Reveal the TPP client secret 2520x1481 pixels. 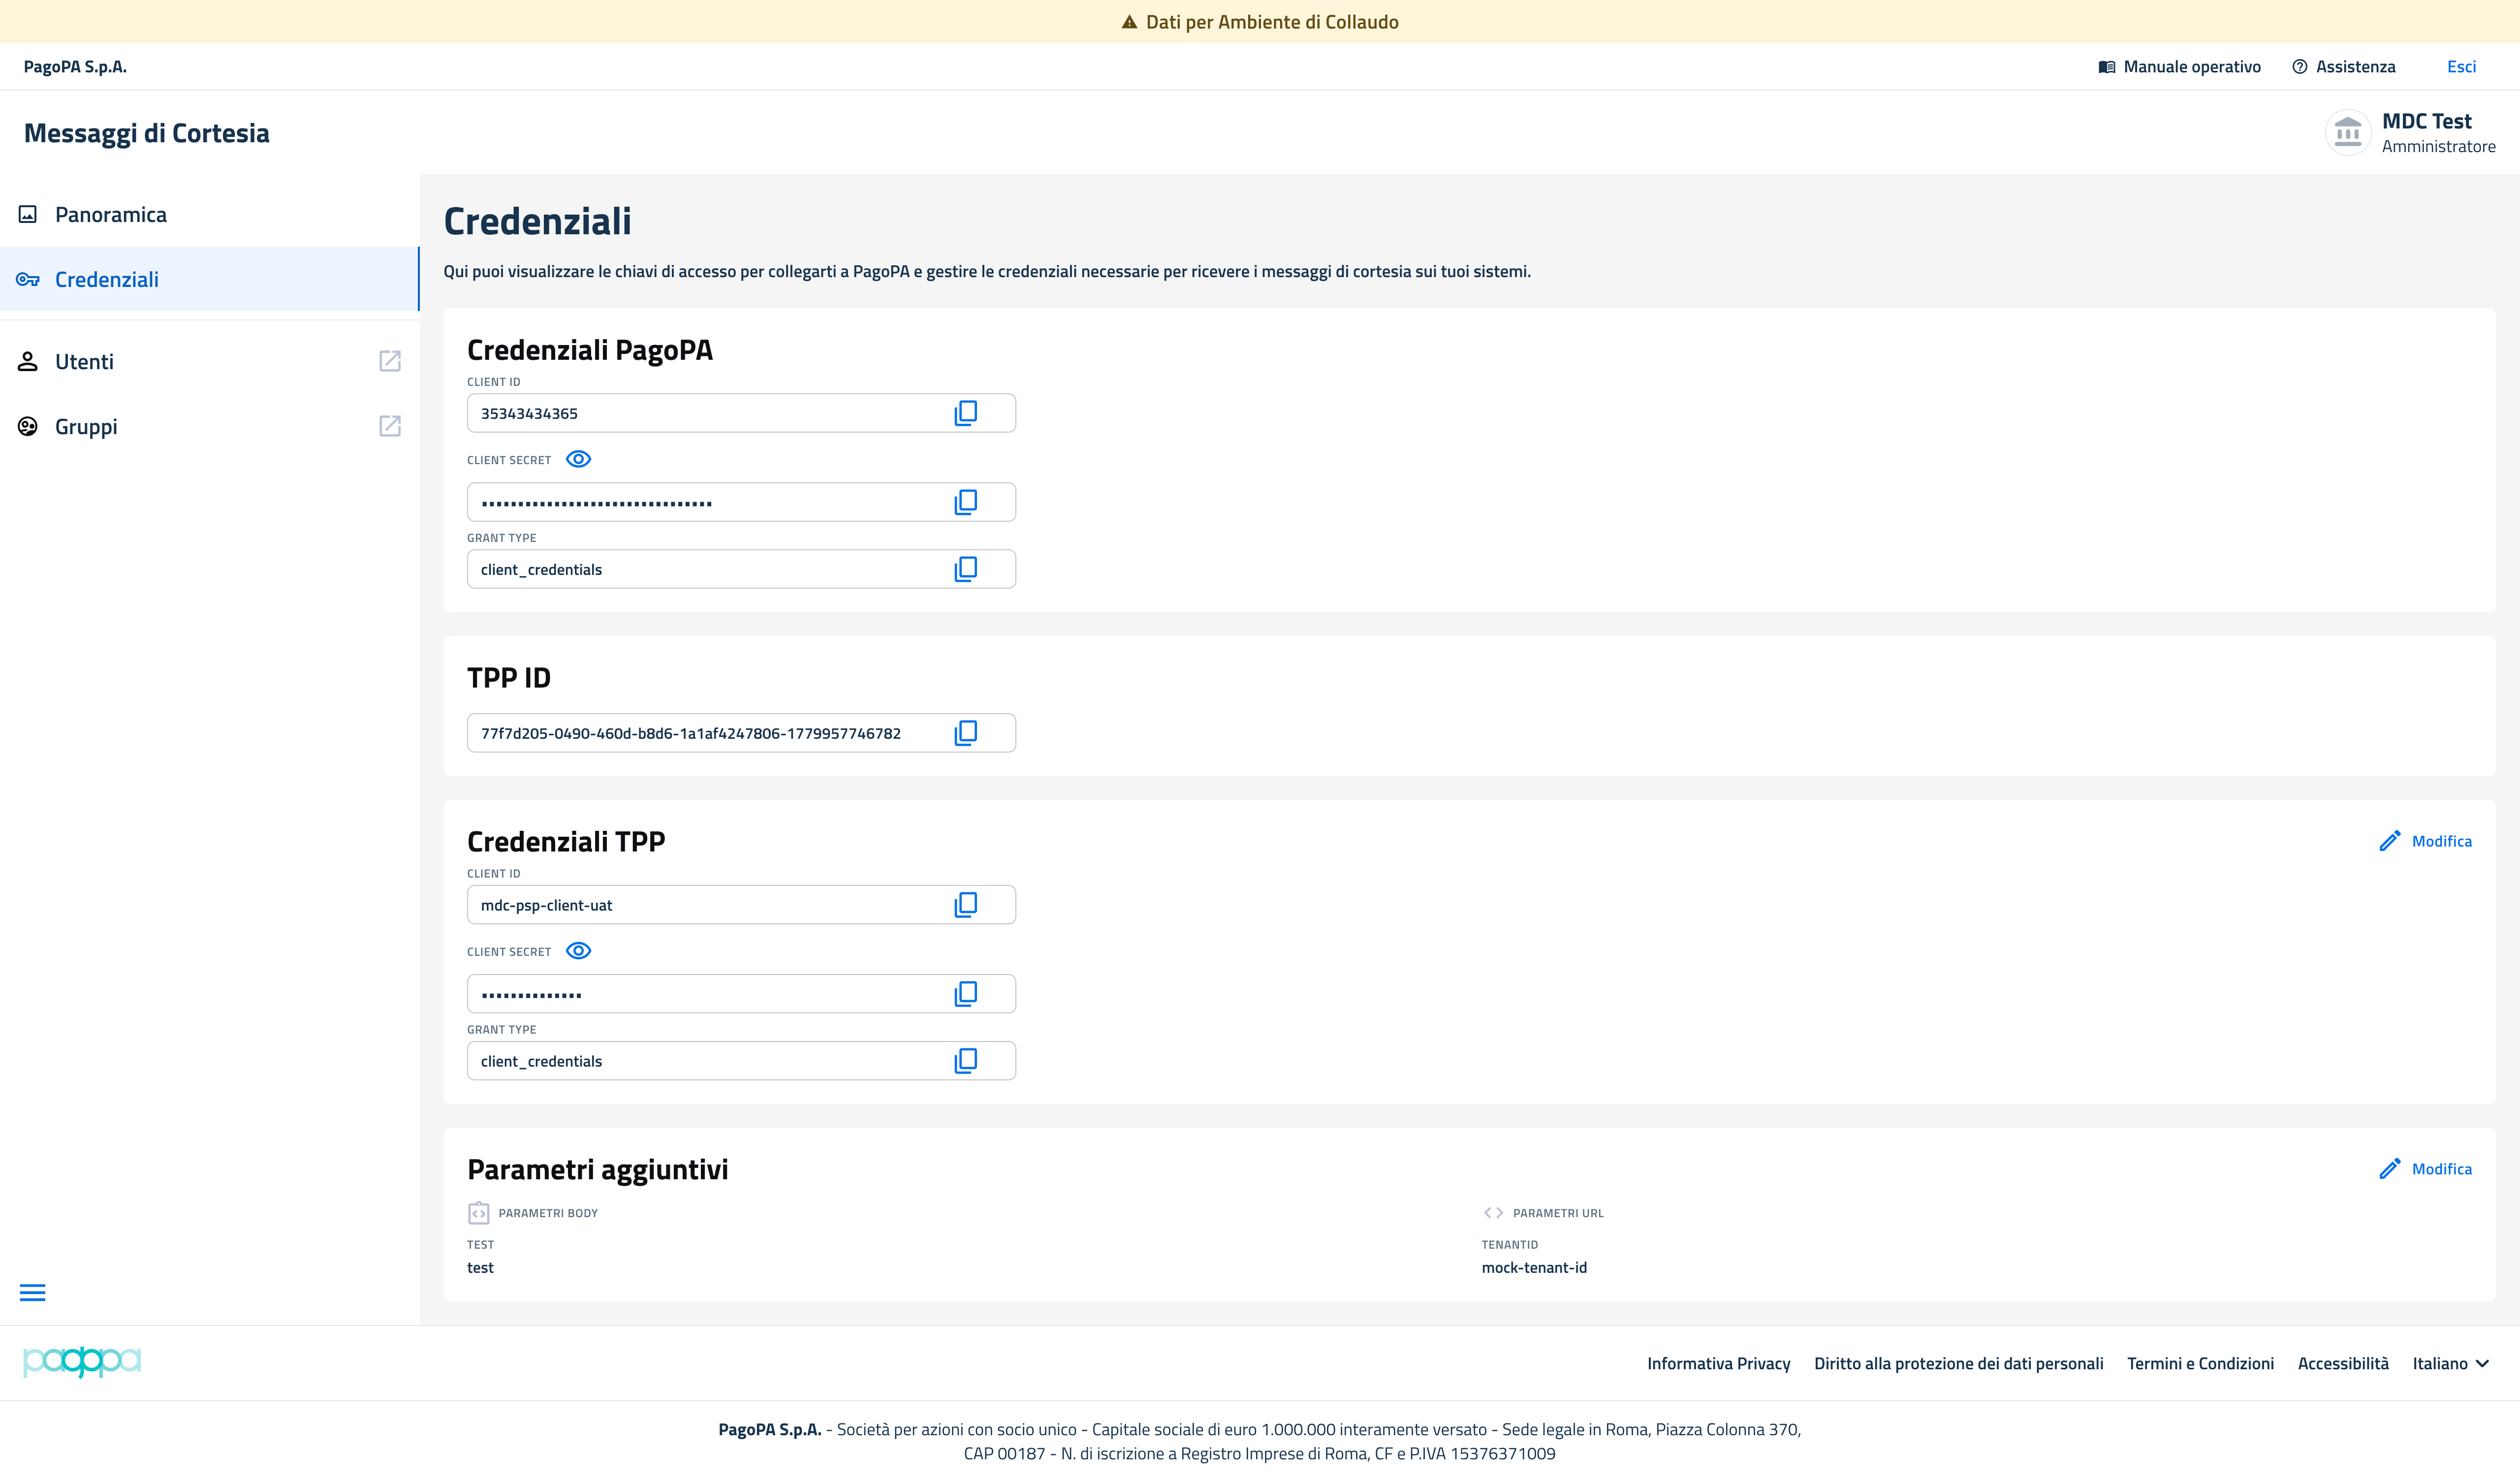click(x=578, y=951)
